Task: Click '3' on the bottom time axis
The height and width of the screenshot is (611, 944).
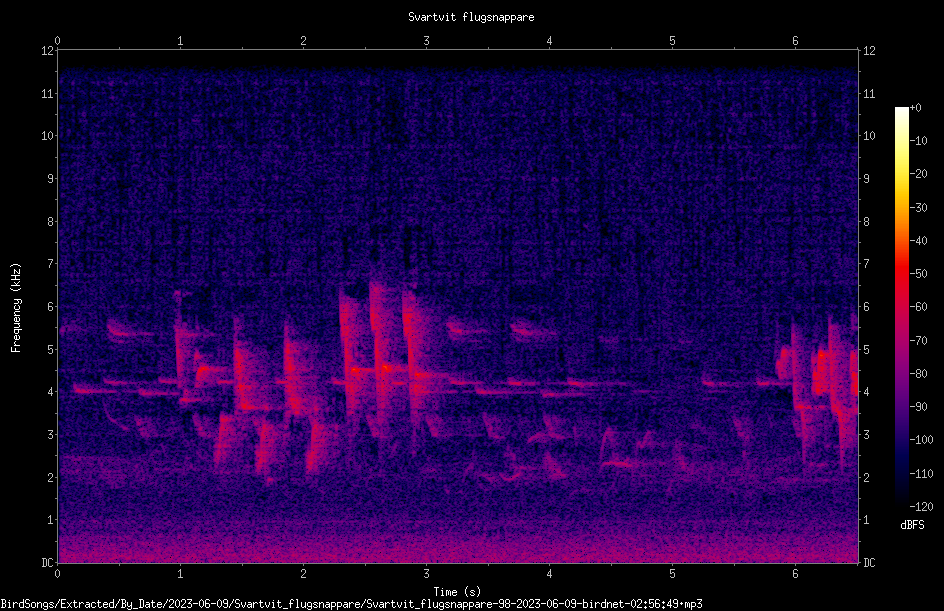Action: click(426, 574)
